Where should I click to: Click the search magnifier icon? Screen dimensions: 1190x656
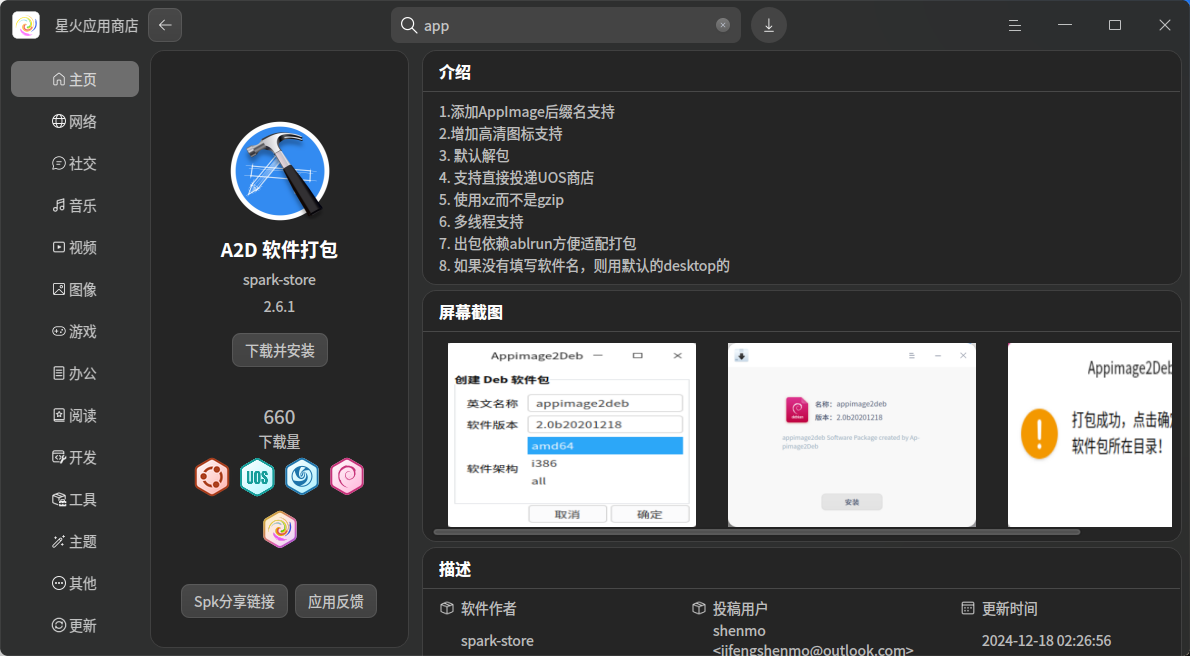click(x=408, y=25)
